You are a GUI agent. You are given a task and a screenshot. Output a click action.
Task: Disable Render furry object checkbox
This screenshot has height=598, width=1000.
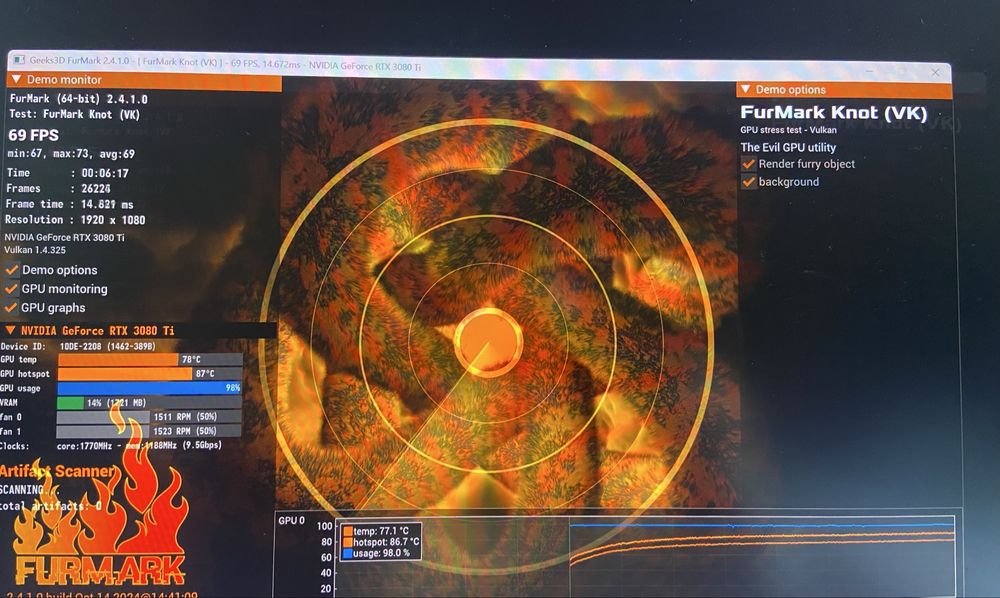point(749,164)
